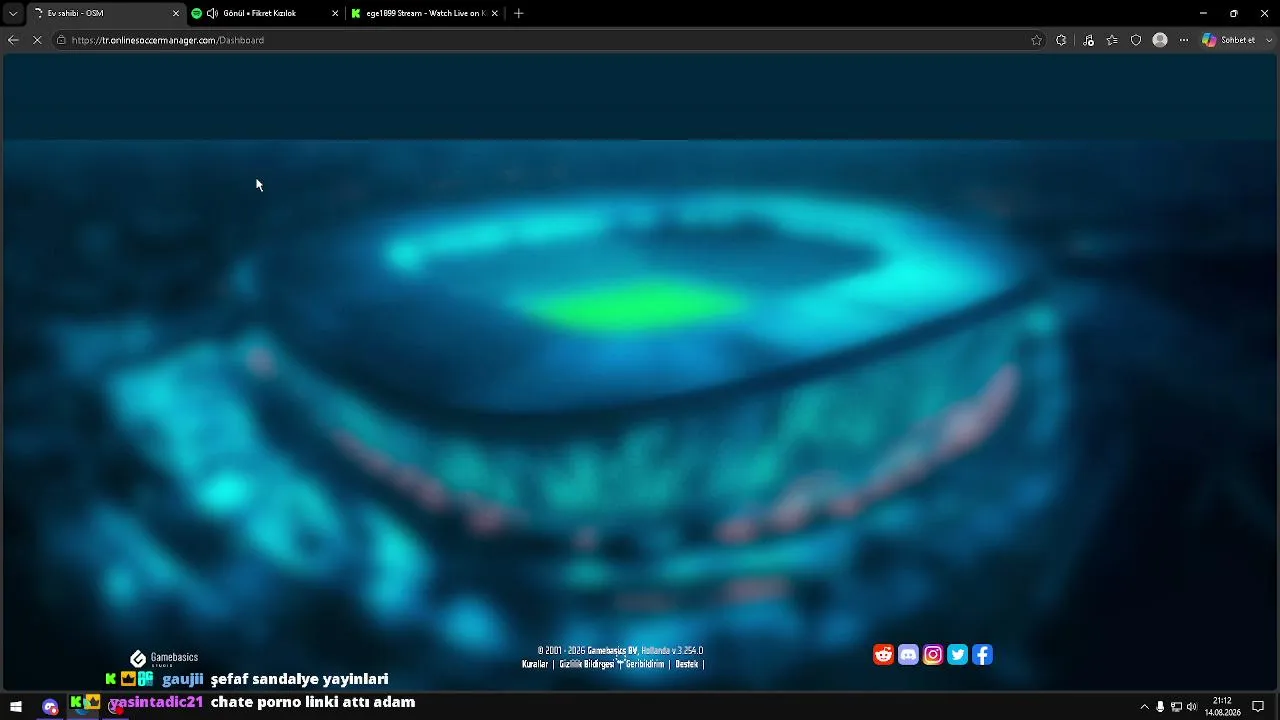Add this page to favorites

(x=1037, y=40)
